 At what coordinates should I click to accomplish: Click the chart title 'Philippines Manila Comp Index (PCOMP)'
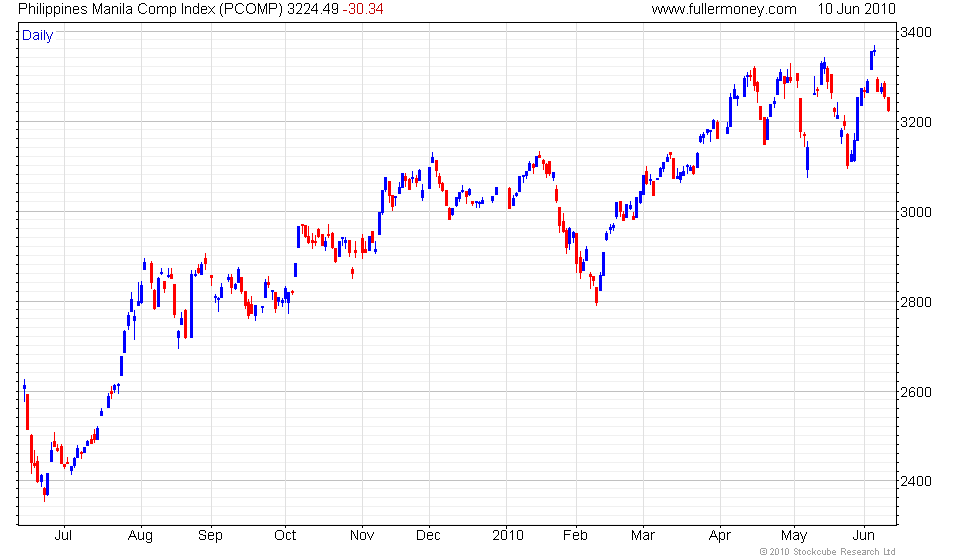[x=151, y=9]
